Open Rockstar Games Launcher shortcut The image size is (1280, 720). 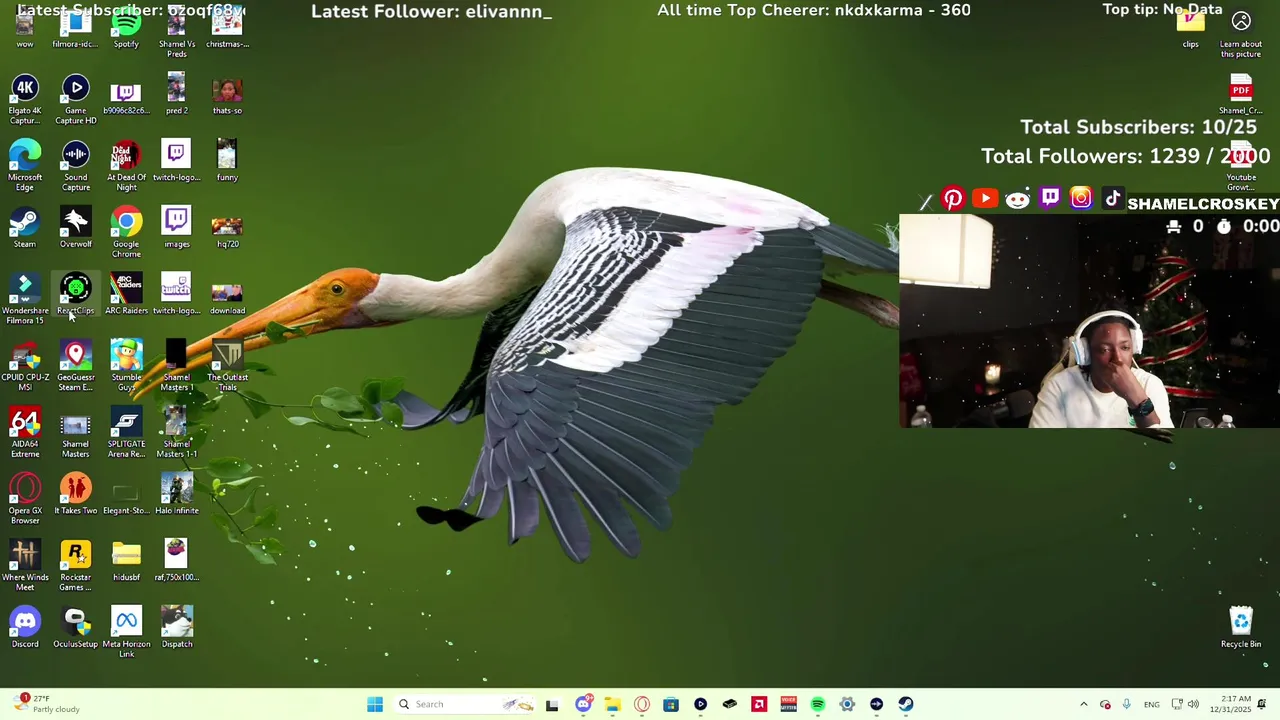(76, 566)
